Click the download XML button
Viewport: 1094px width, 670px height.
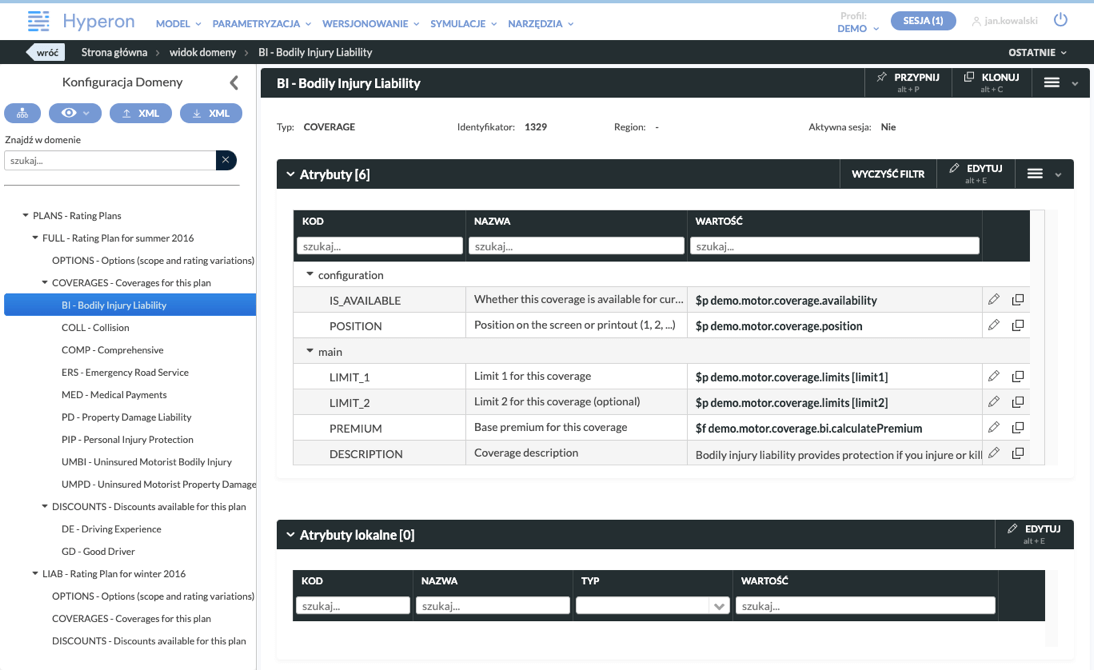[x=211, y=113]
